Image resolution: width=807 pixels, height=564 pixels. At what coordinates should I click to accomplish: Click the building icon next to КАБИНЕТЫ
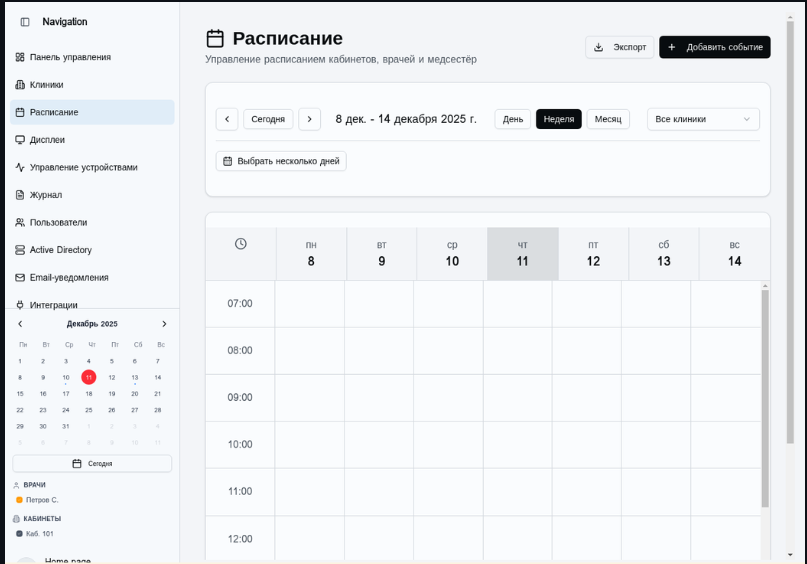coord(16,519)
